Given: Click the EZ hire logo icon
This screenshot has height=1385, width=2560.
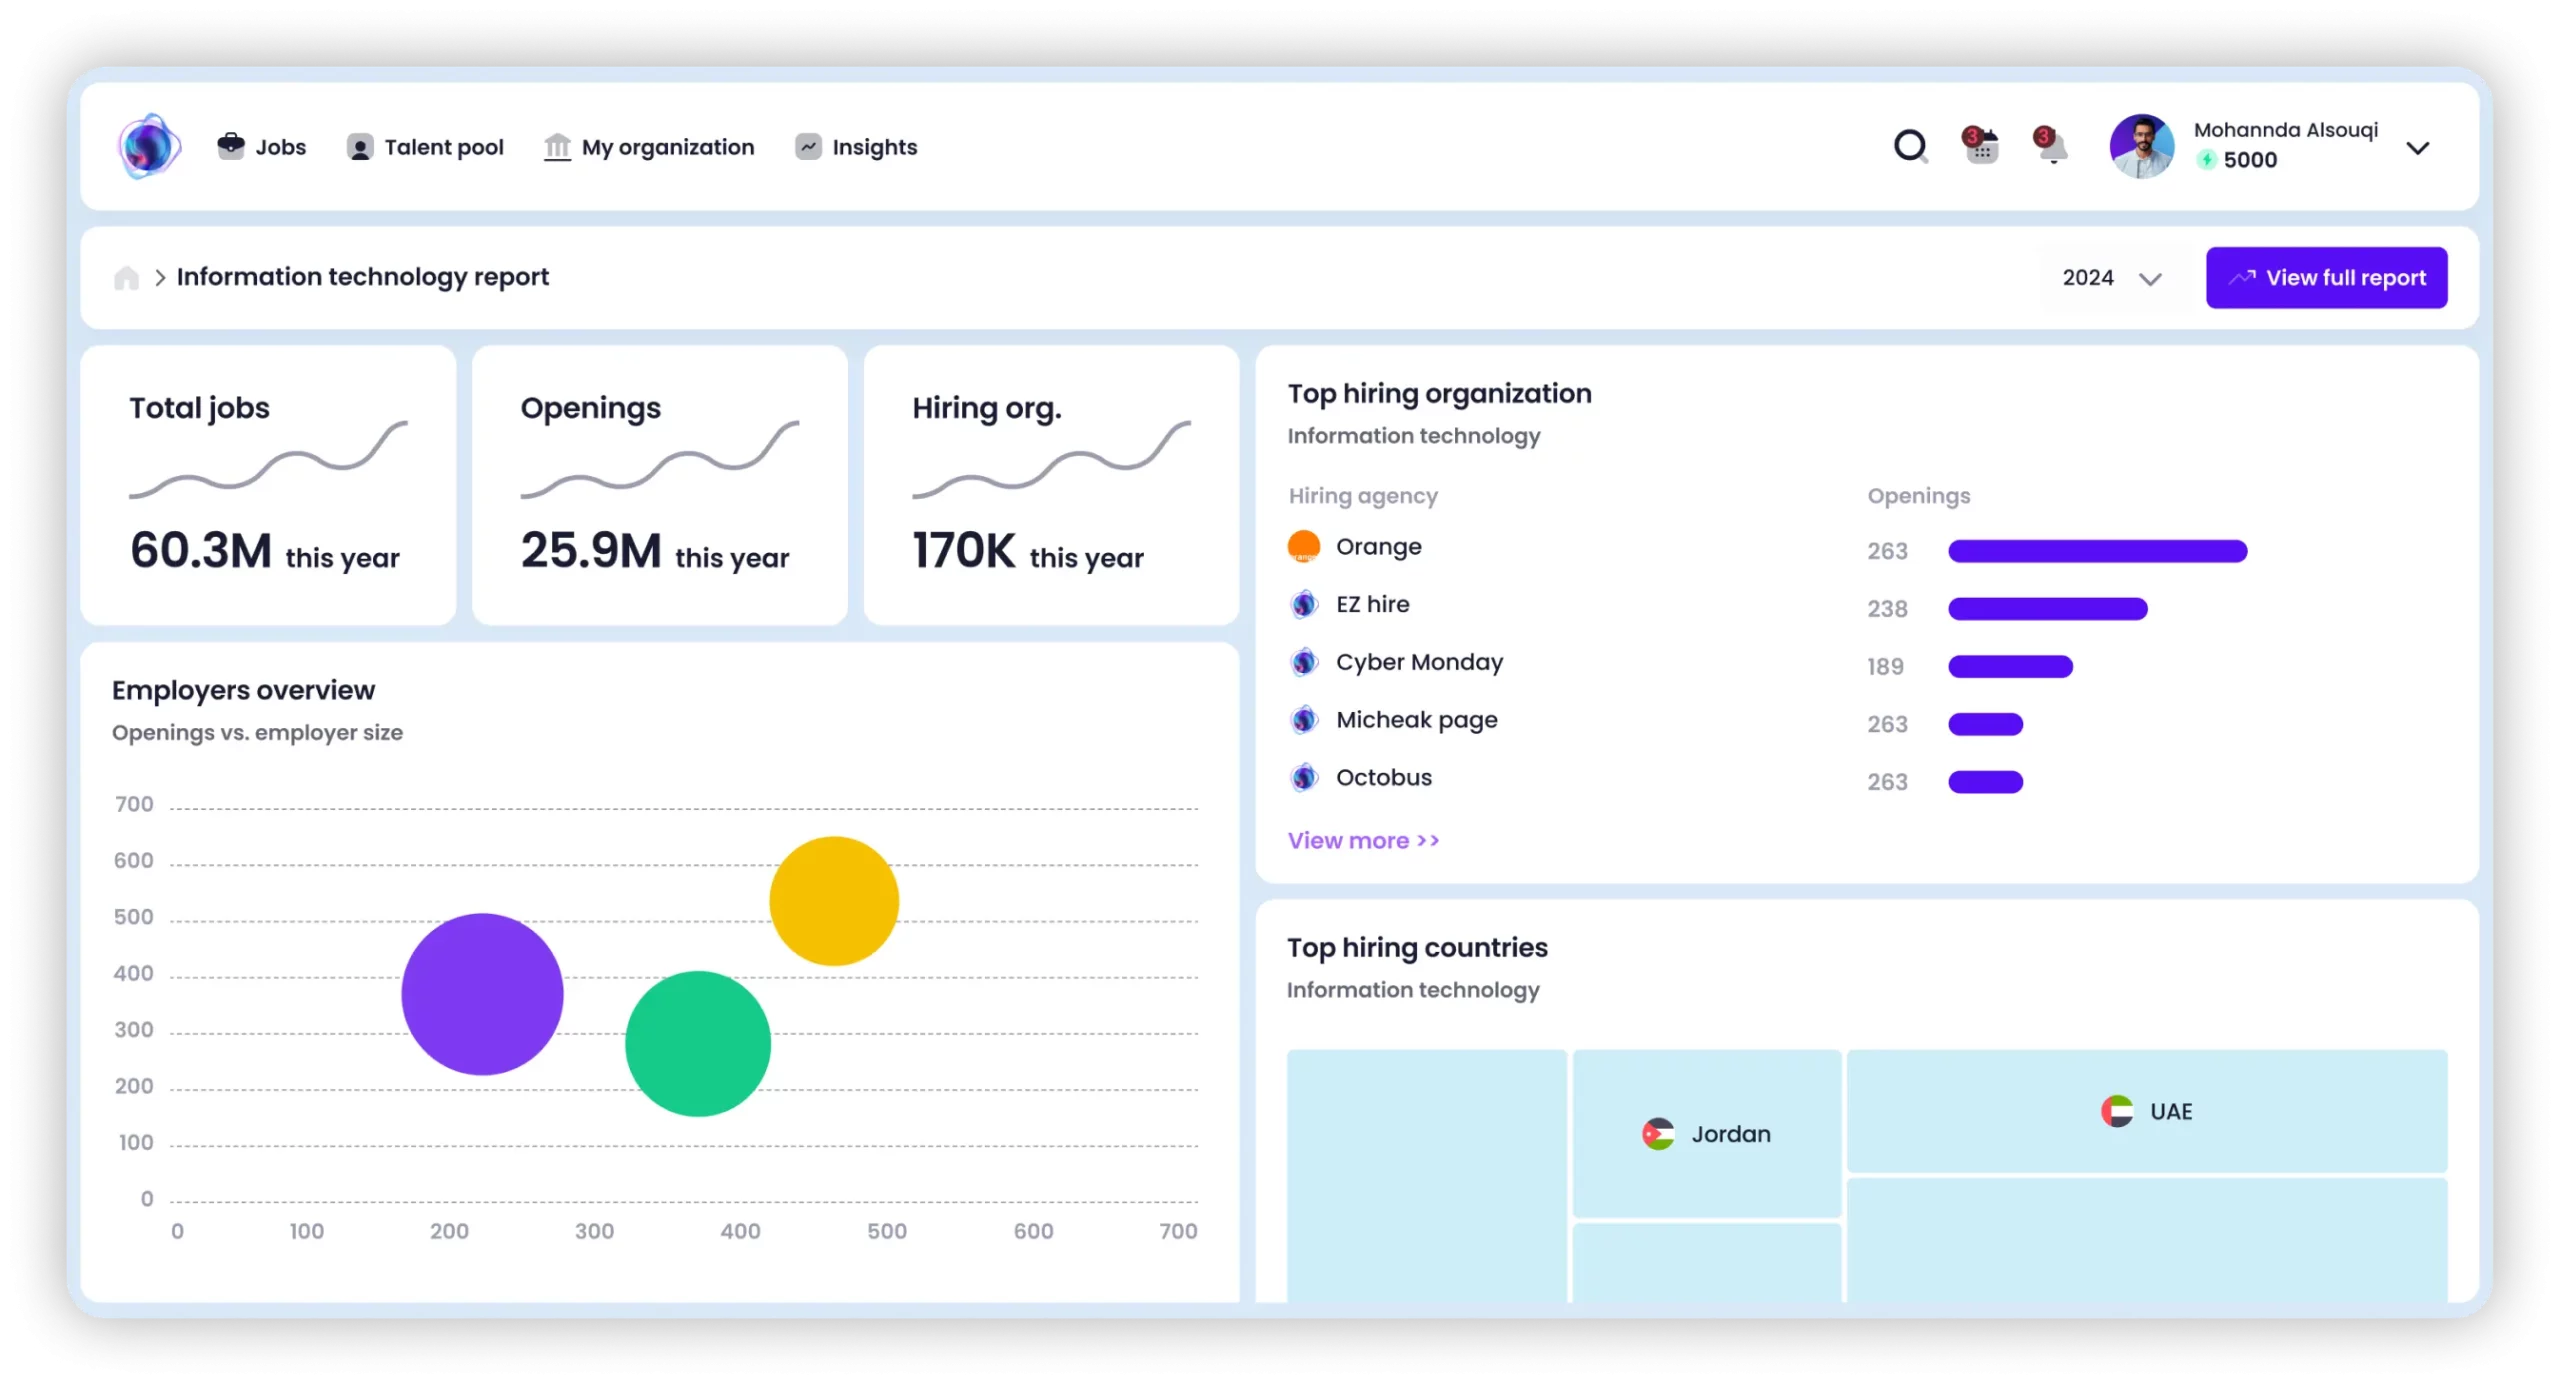Looking at the screenshot, I should [x=1303, y=604].
